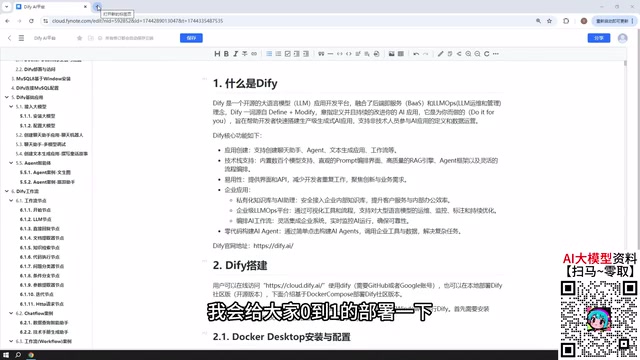Viewport: 640px width, 360px height.
Task: Open Windows taskbar search
Action: click(18, 355)
